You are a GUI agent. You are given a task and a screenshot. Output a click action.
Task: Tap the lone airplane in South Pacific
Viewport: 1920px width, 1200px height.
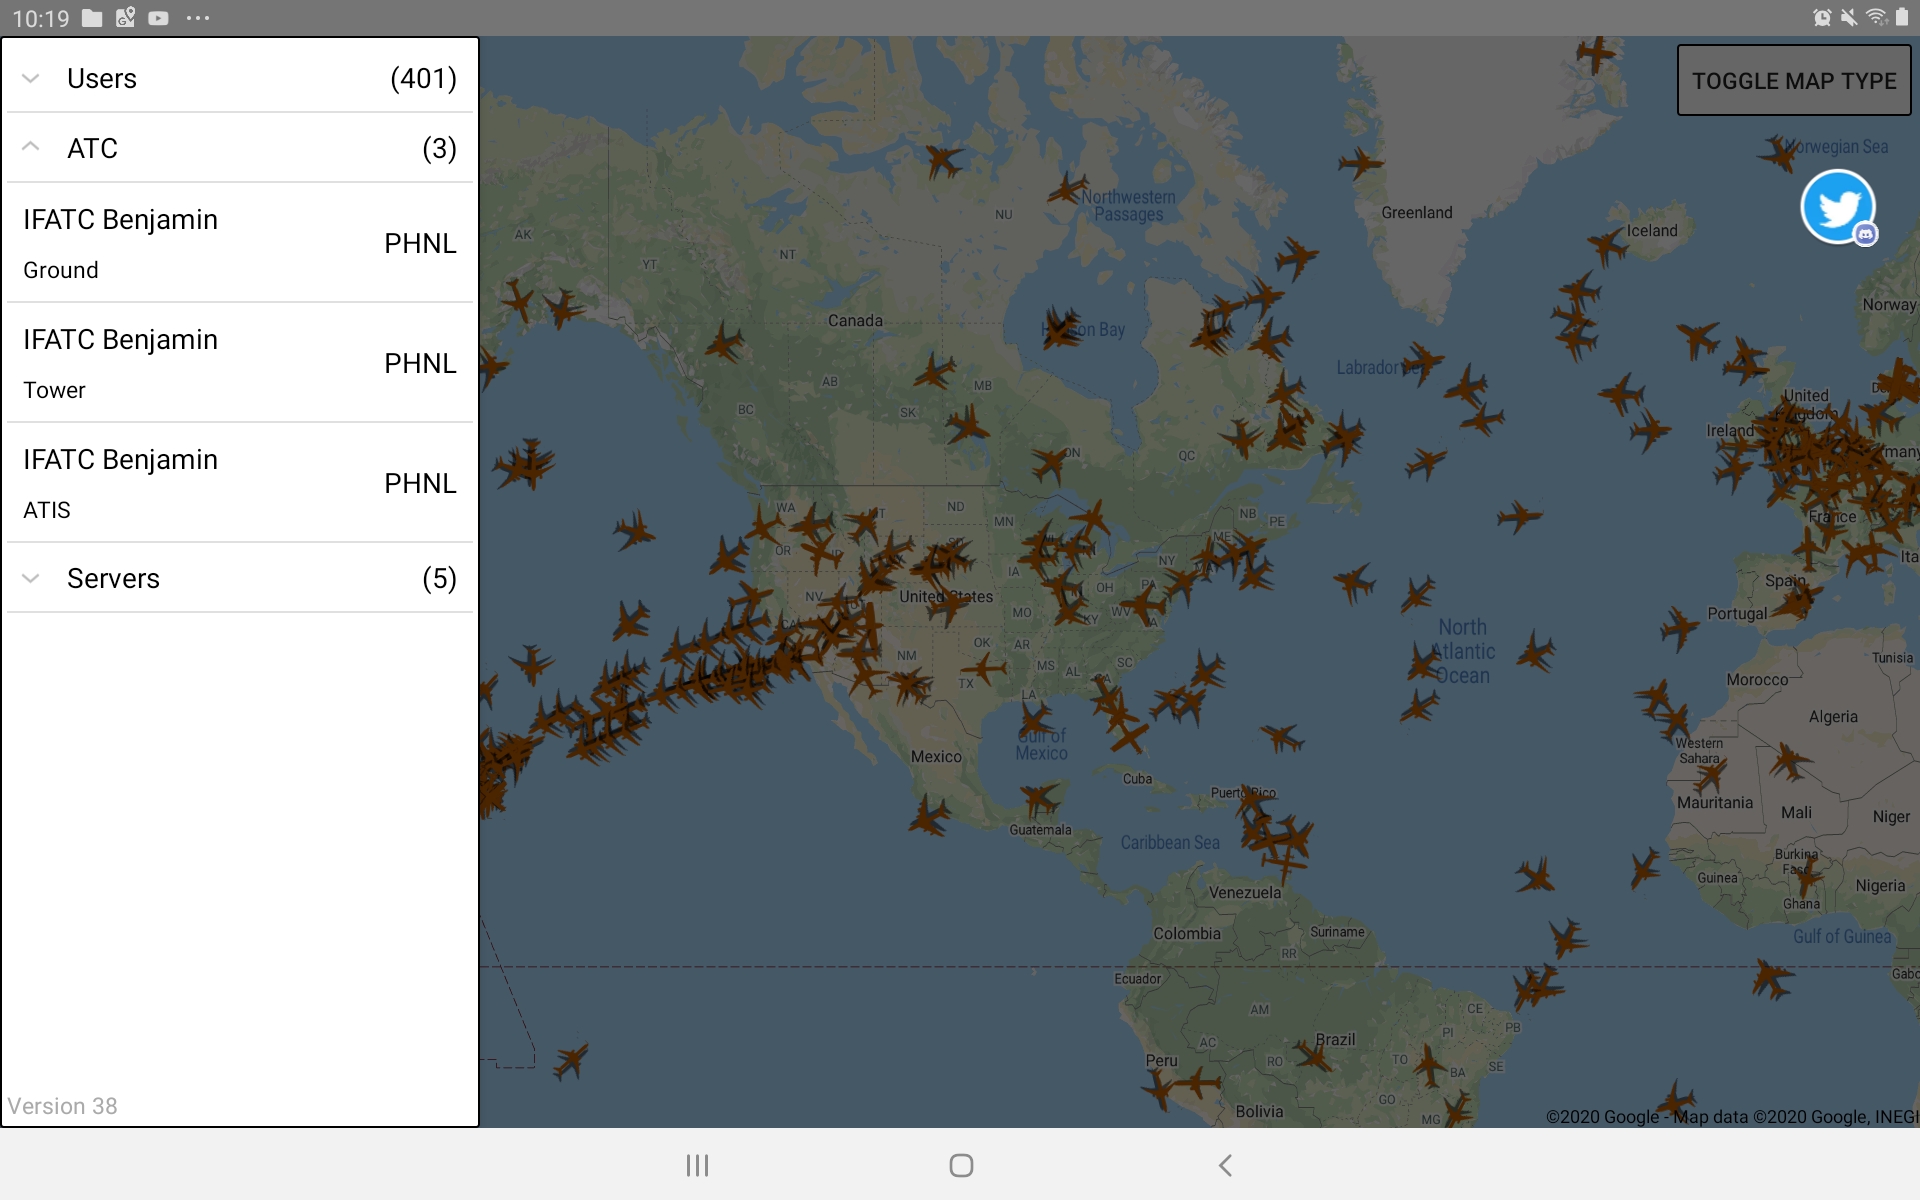pyautogui.click(x=571, y=1060)
